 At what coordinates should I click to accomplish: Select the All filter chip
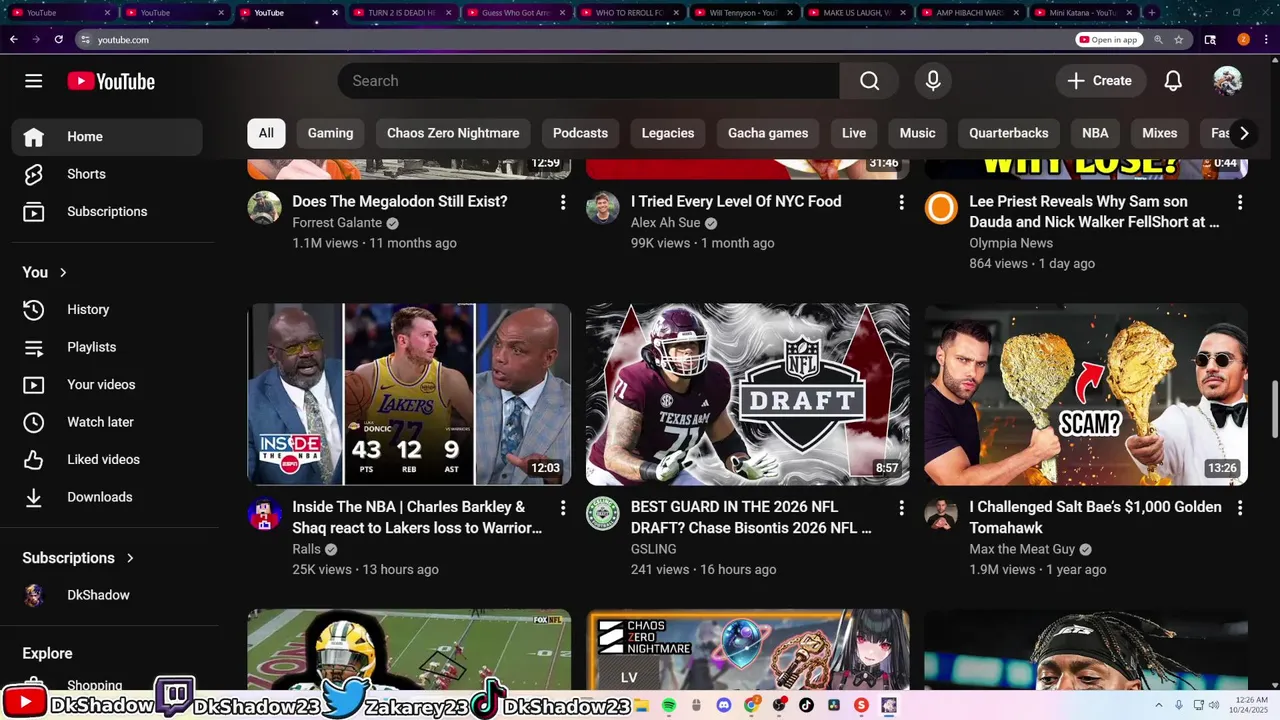[266, 133]
